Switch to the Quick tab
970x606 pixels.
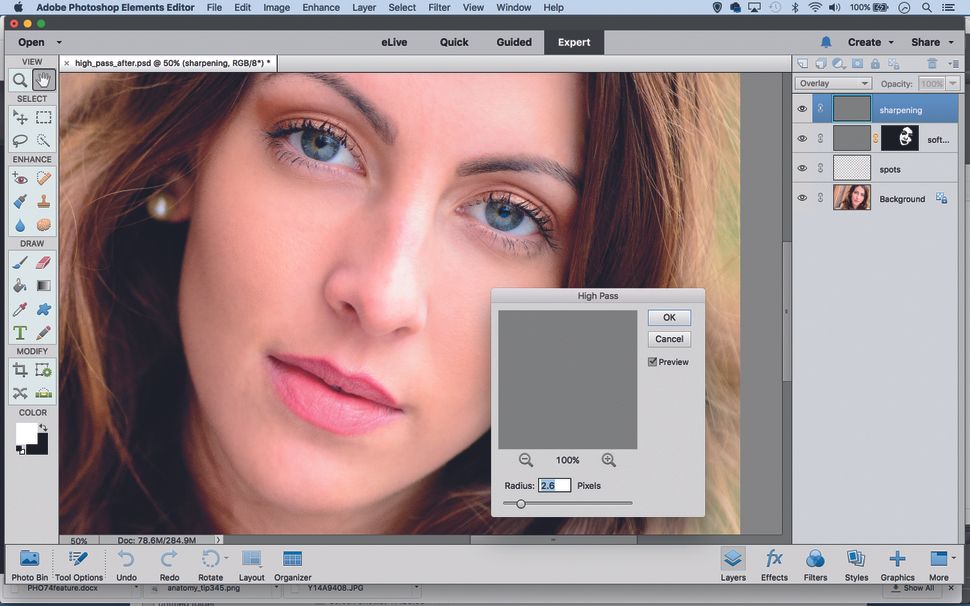coord(454,42)
